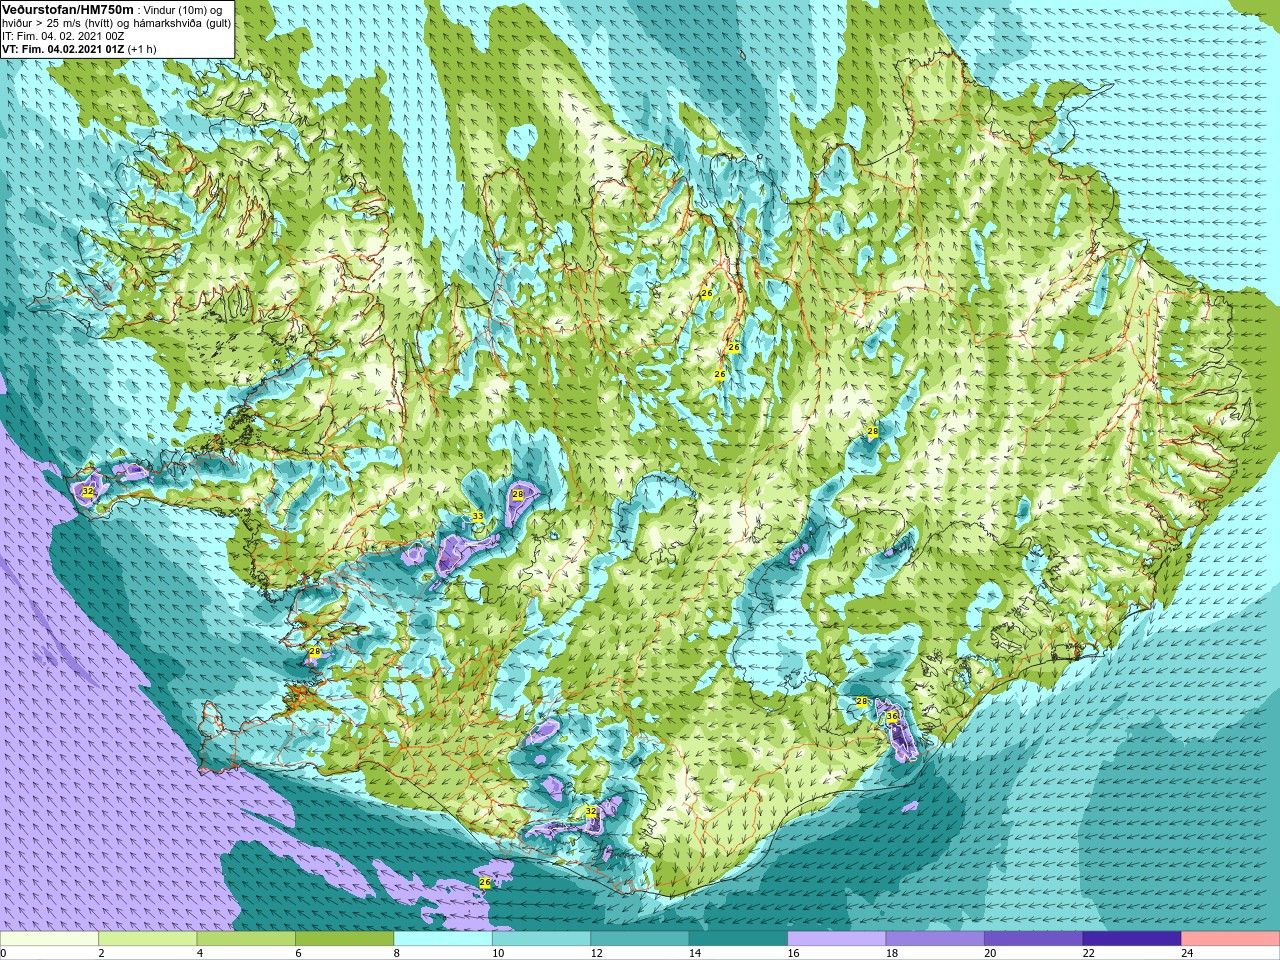Click the 4–6 medium green legend swatch

pos(246,939)
